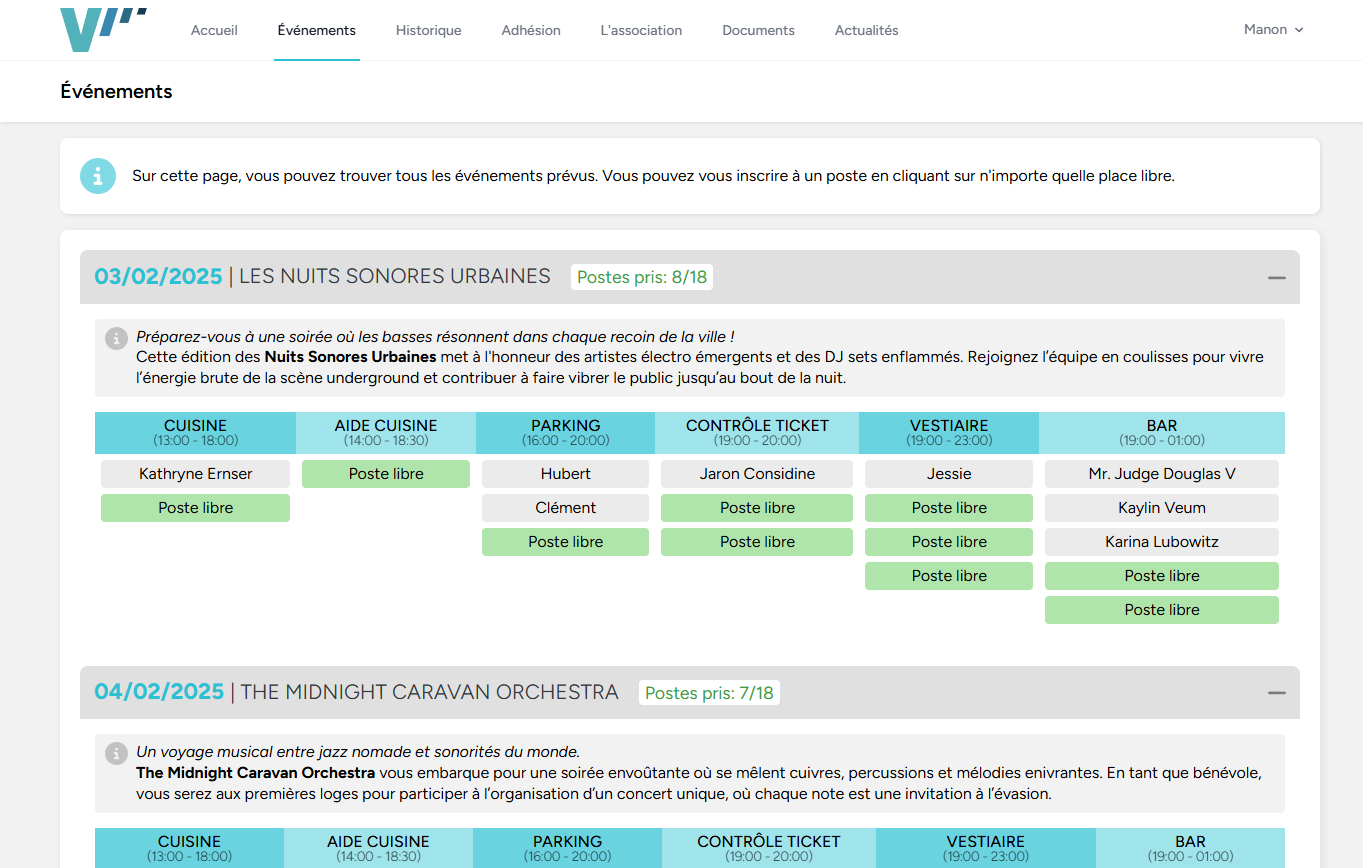Click Kathryne Ernser's Cuisine assignment
Image resolution: width=1363 pixels, height=868 pixels.
(195, 473)
